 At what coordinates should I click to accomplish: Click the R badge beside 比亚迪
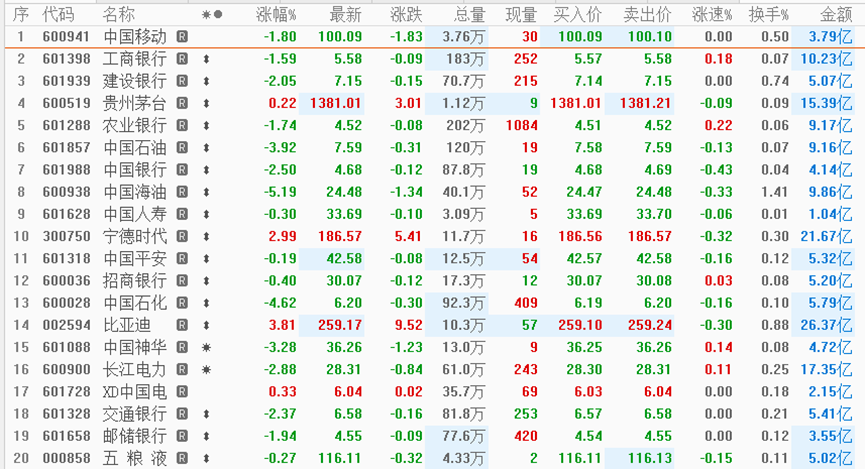182,325
